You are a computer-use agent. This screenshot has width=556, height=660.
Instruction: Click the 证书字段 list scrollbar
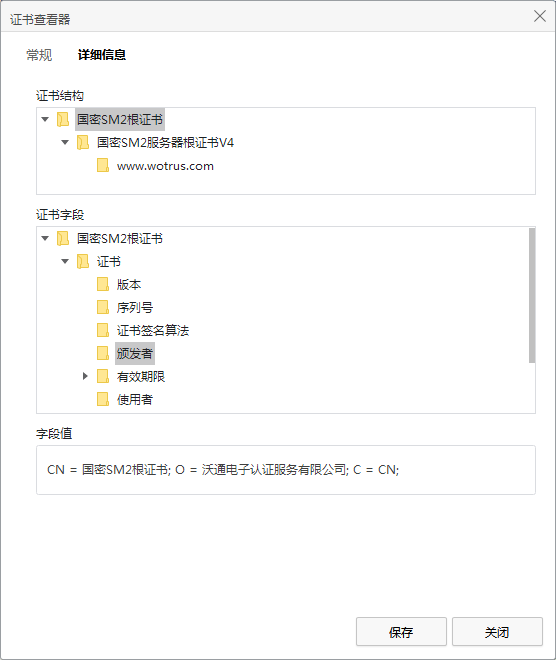click(532, 295)
